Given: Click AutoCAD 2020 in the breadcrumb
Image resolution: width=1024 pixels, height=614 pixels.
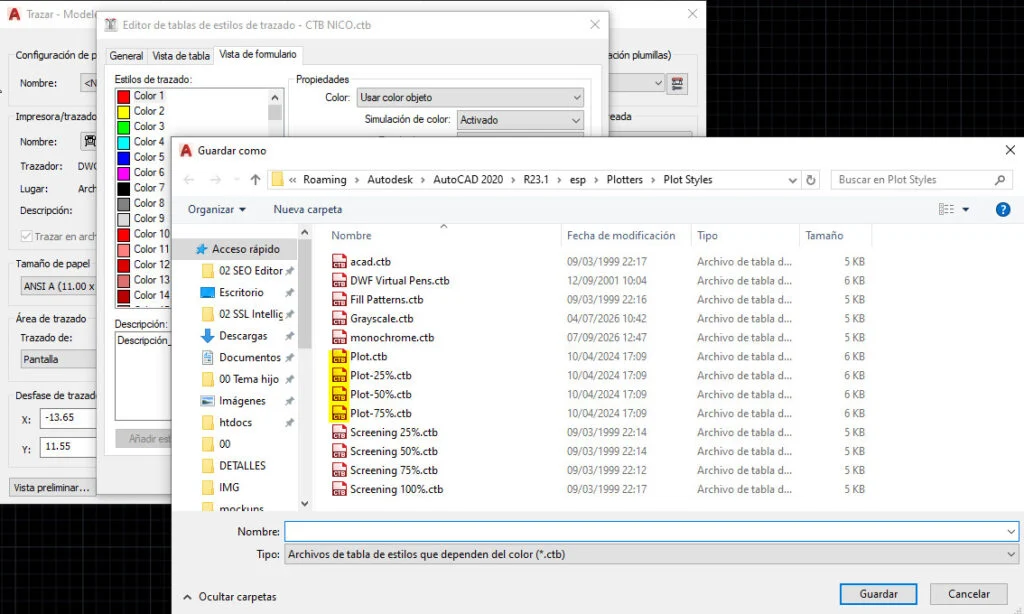Looking at the screenshot, I should (468, 180).
